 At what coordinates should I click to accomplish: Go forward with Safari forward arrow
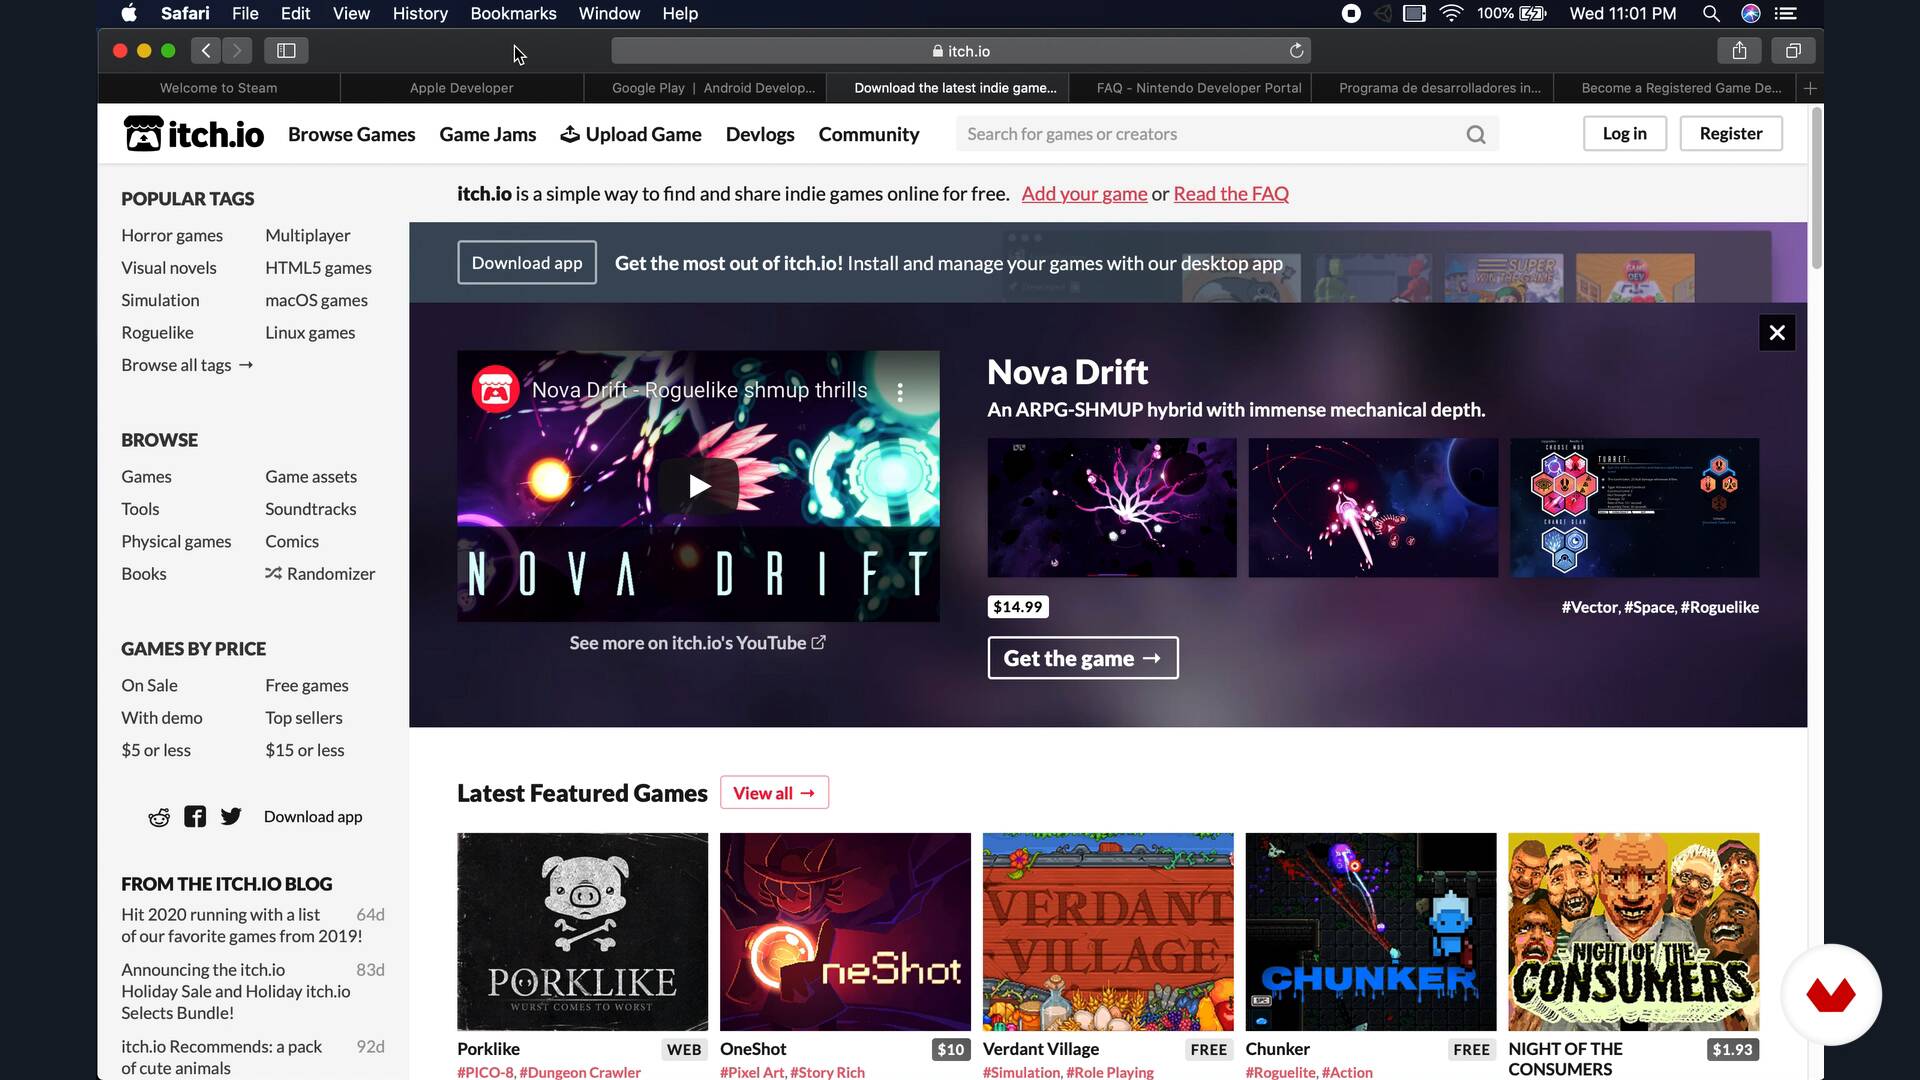(237, 50)
